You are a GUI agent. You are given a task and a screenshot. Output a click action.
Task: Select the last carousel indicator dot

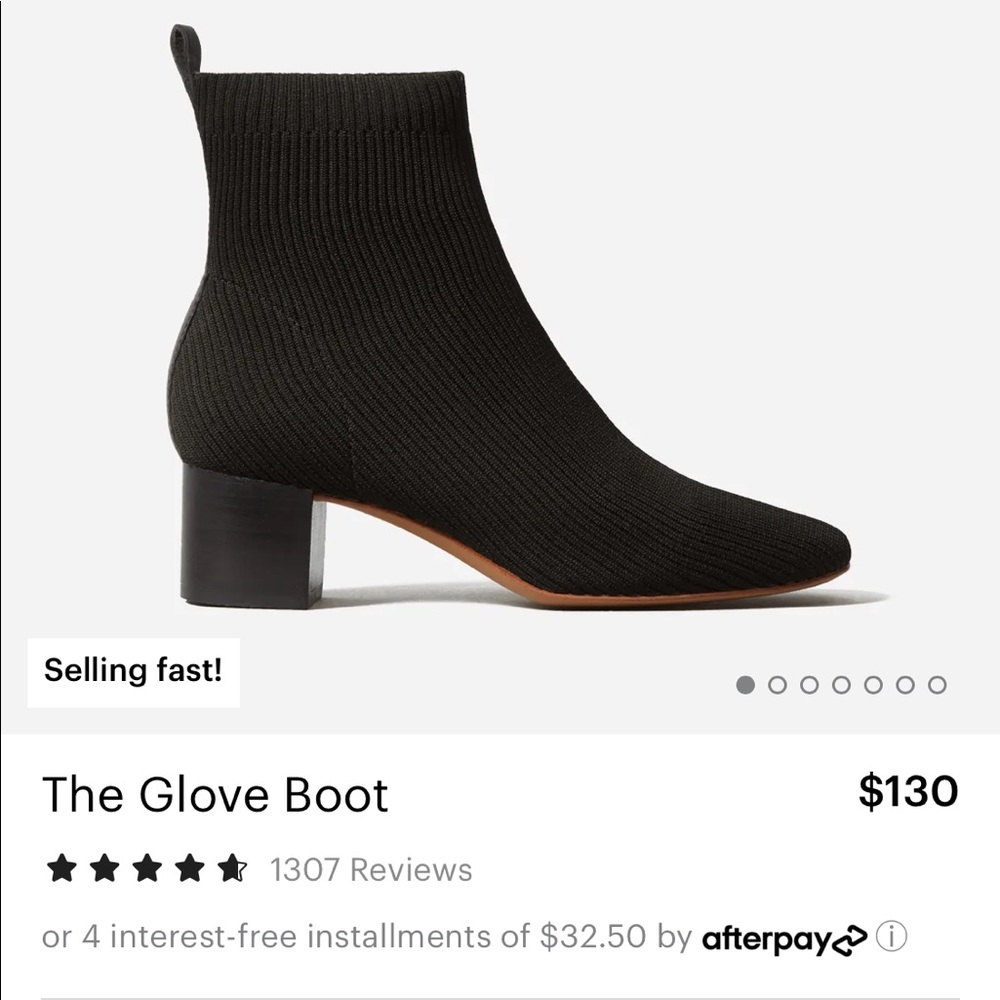pos(937,682)
